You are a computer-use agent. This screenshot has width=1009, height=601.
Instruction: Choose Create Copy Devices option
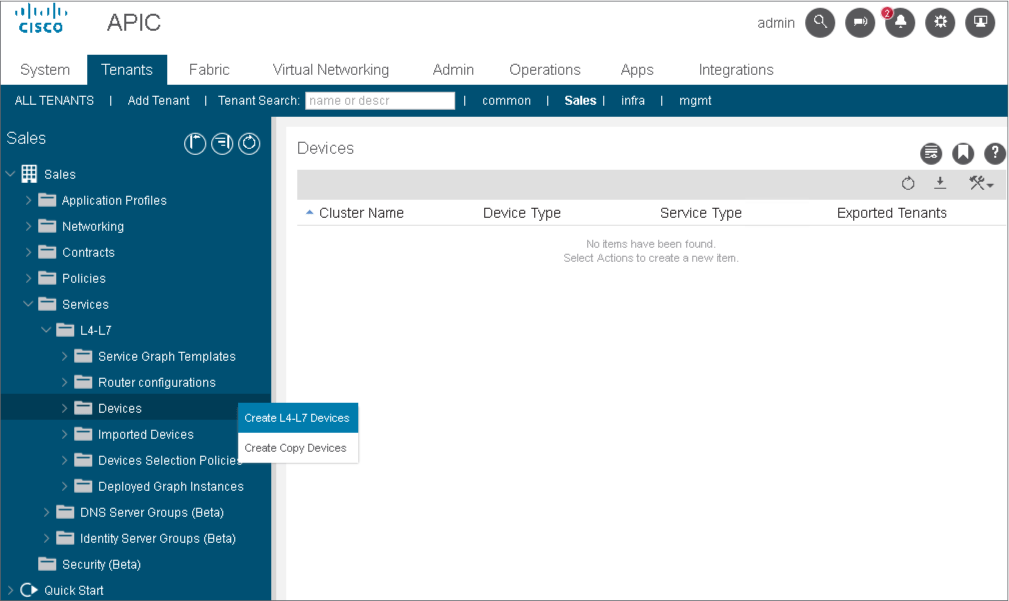click(x=295, y=448)
